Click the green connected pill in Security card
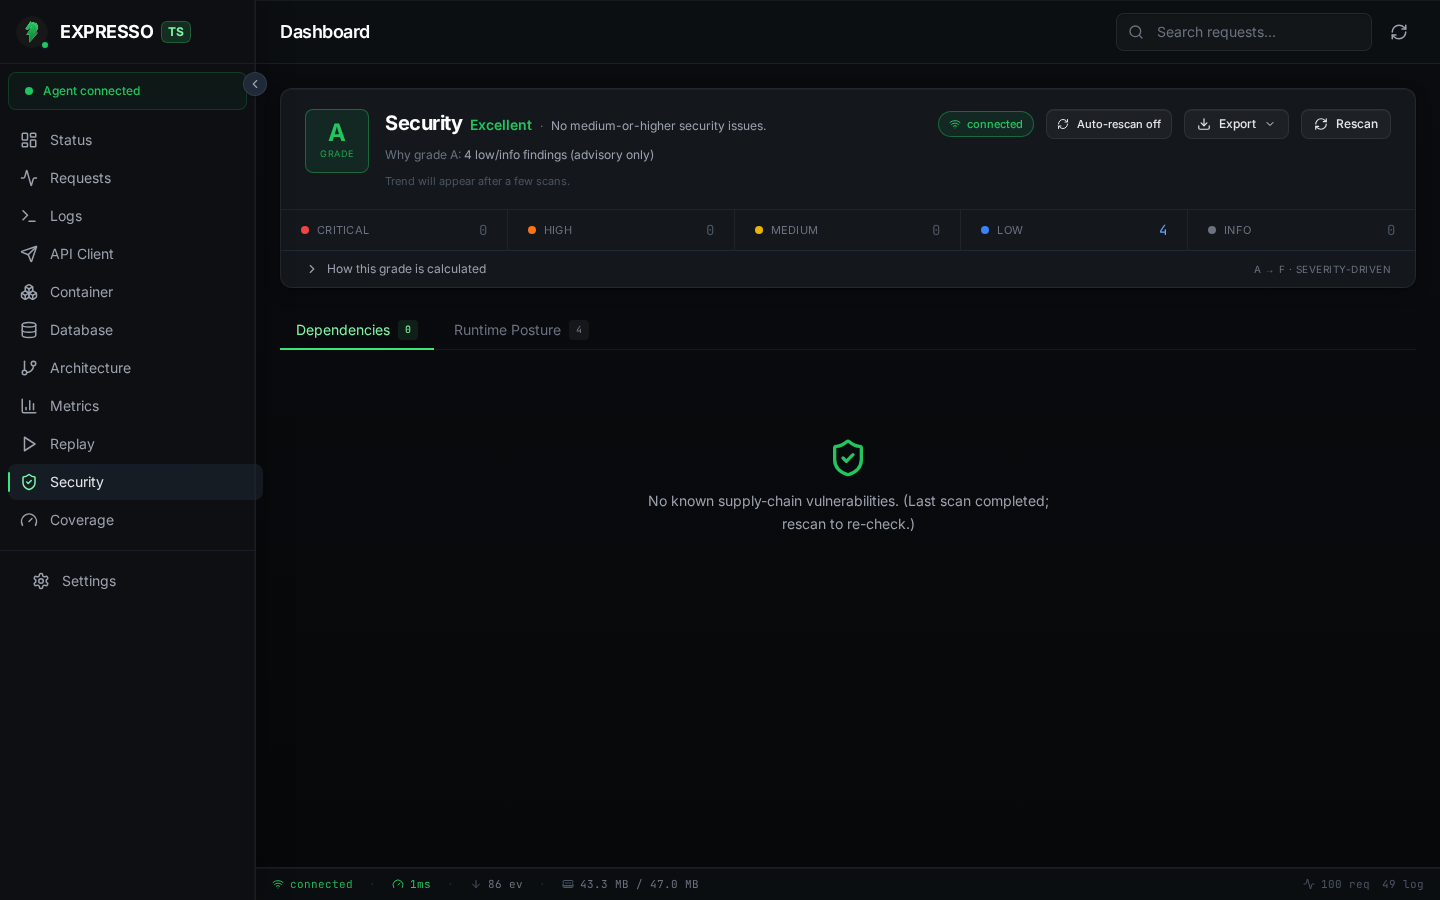 coord(986,124)
